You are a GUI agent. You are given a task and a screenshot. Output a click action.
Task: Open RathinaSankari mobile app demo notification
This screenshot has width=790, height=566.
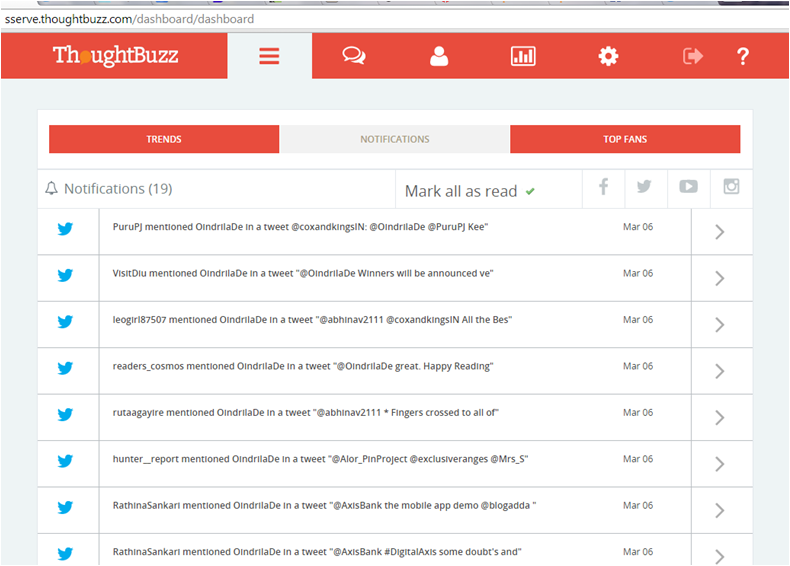click(x=324, y=505)
